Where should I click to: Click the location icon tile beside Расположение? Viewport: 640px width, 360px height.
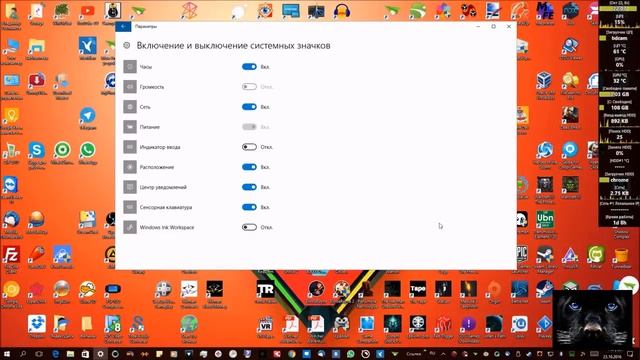pyautogui.click(x=130, y=167)
